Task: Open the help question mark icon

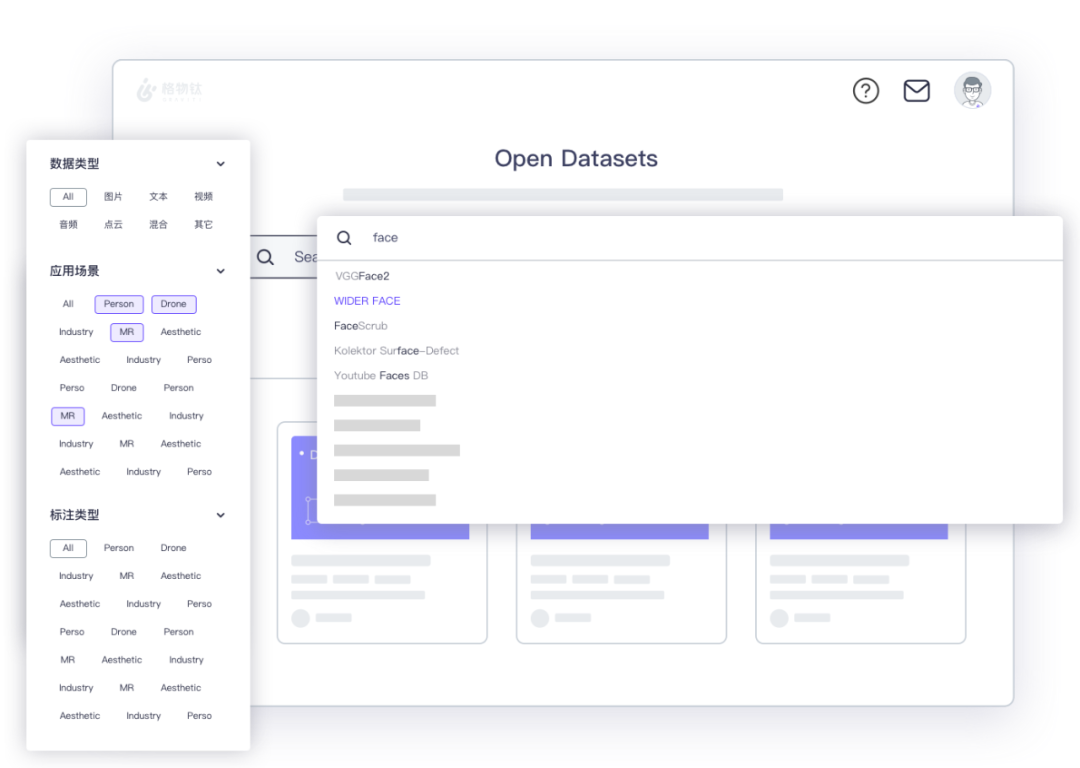Action: click(x=865, y=91)
